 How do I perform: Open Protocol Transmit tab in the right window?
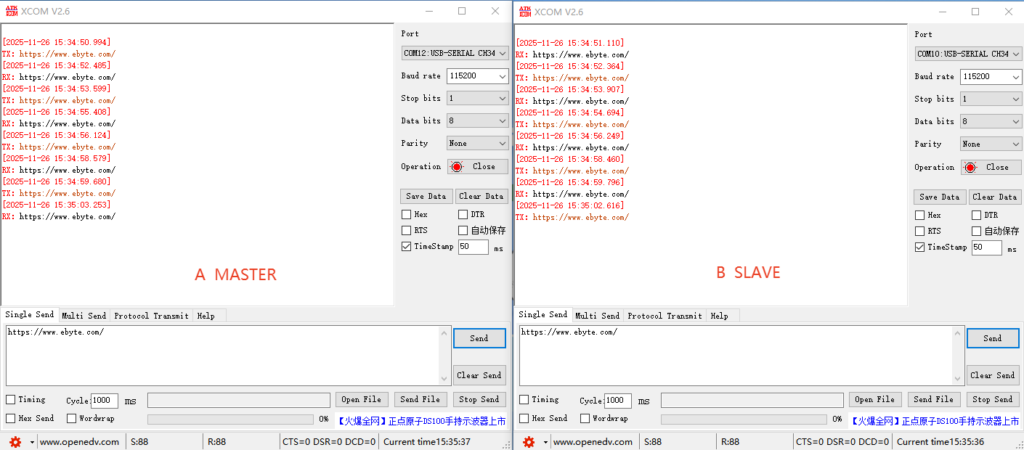tap(664, 316)
